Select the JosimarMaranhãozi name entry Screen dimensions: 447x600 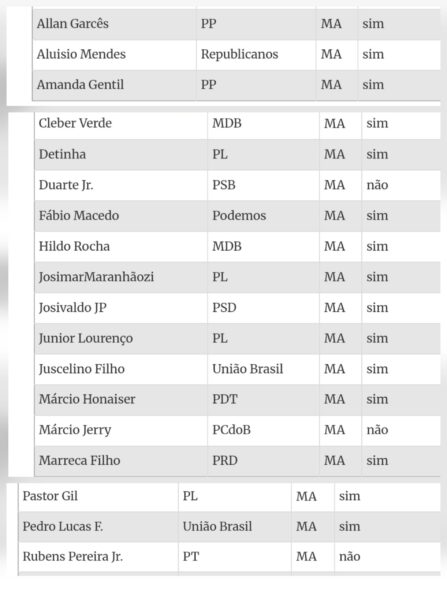pos(96,277)
